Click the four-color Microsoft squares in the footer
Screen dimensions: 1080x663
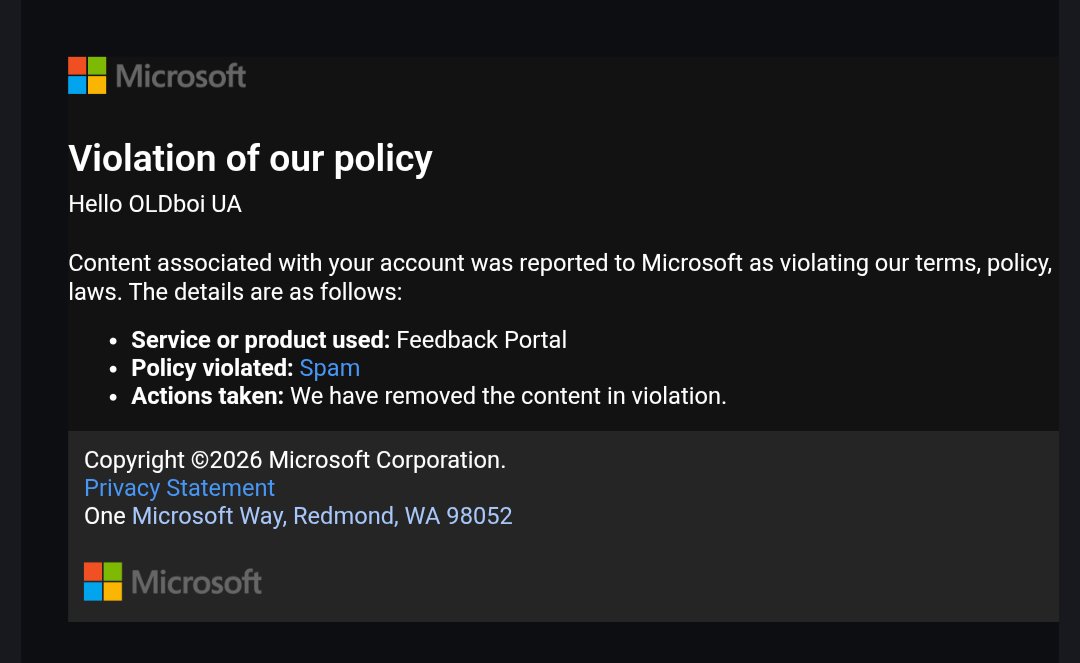point(103,581)
